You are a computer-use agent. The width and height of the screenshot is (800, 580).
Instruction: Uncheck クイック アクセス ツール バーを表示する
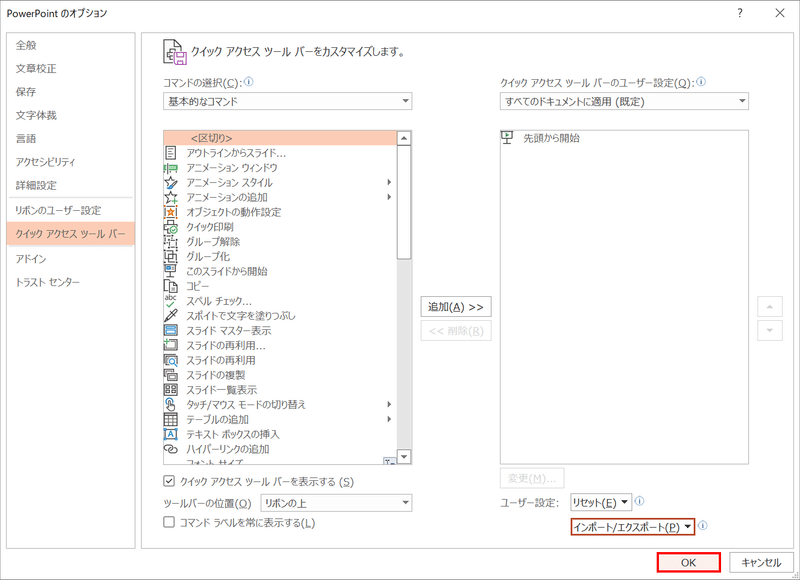tap(169, 481)
